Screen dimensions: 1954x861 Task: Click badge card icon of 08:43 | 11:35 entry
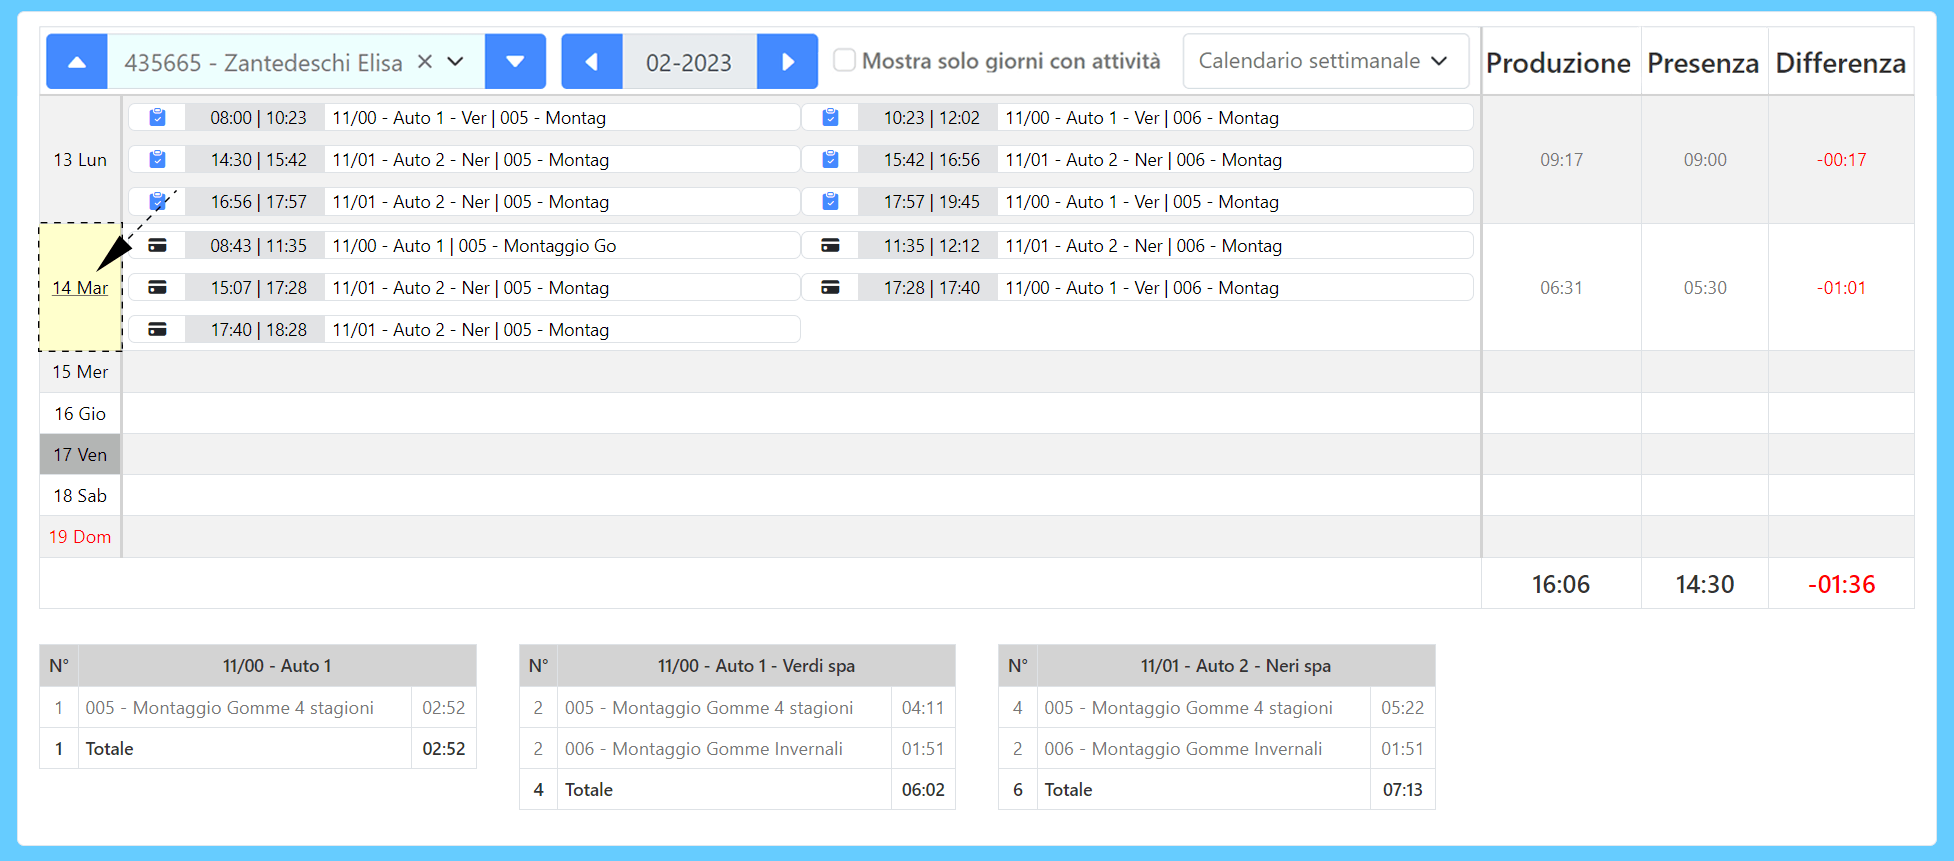click(x=157, y=245)
